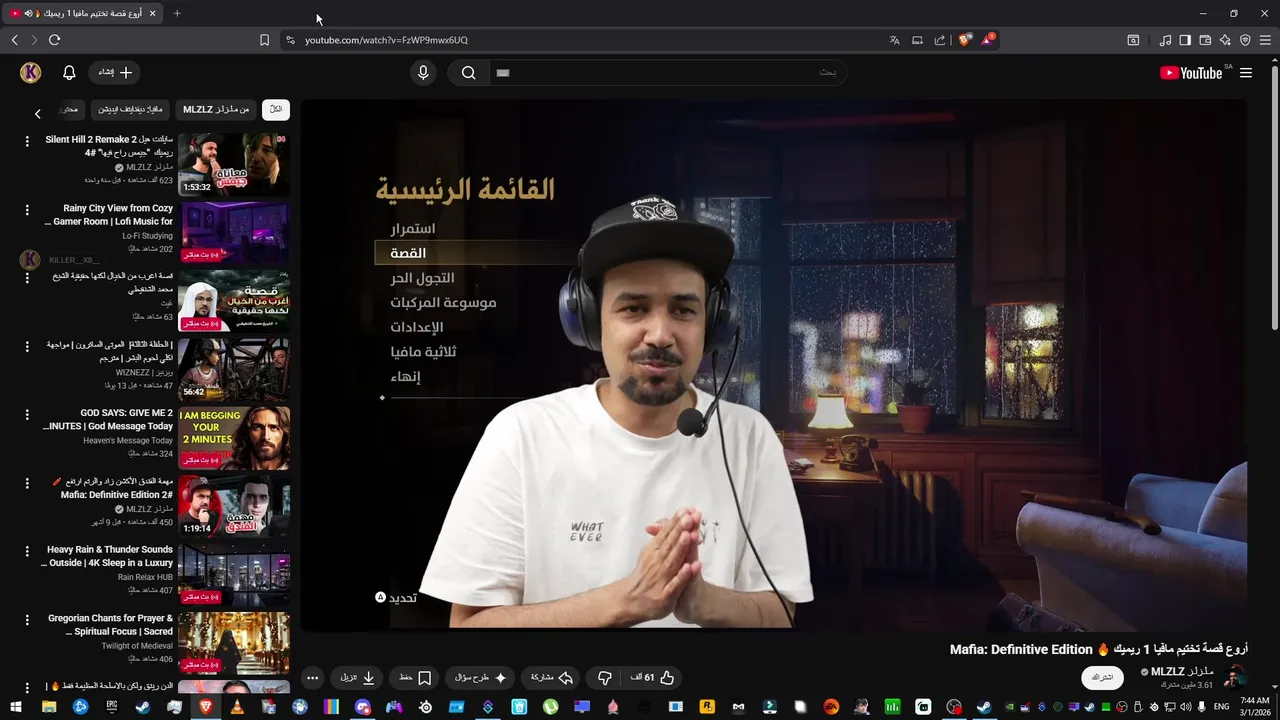Screen dimensions: 1280x720
Task: Open options menu for WIZNEZZ video
Action: click(x=27, y=346)
